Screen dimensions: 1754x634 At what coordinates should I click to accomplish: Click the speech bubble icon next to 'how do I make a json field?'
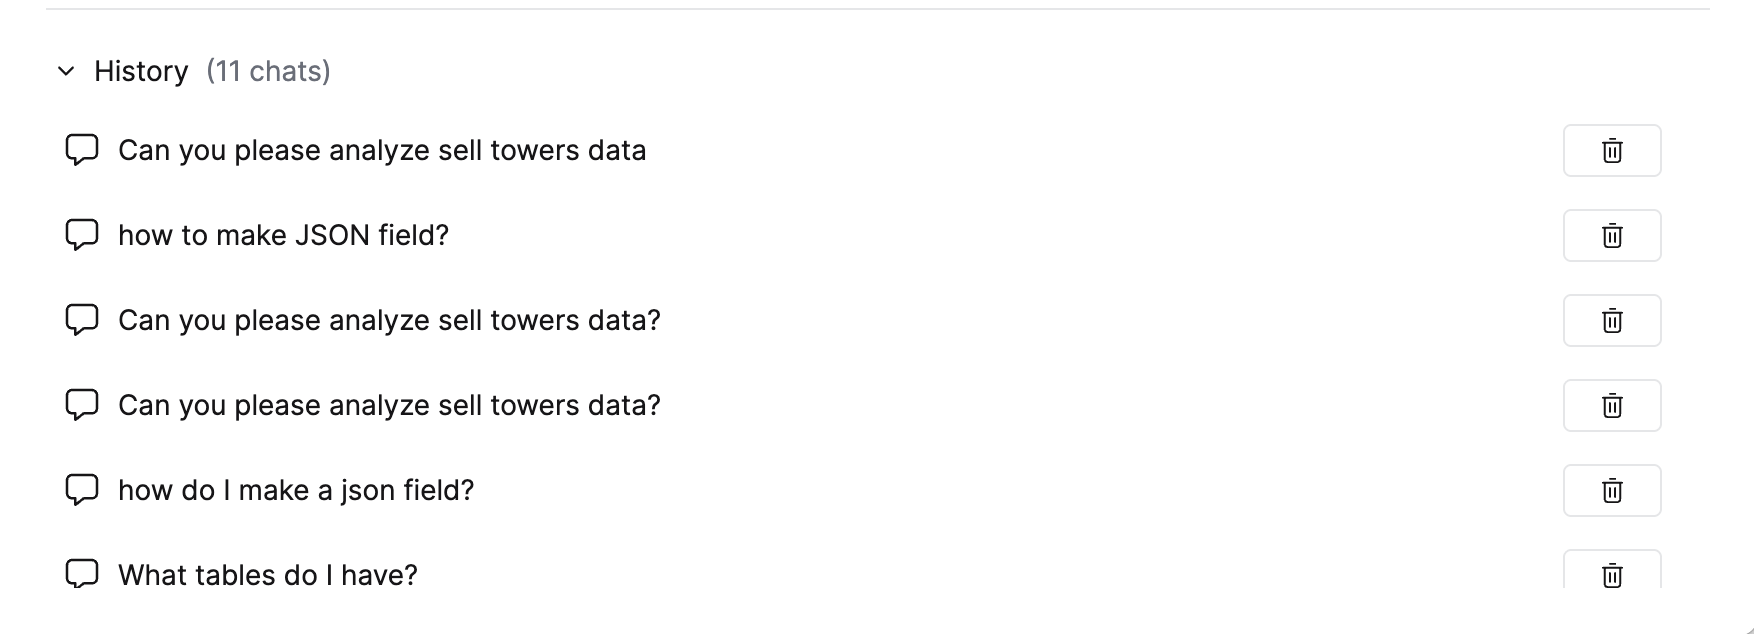tap(82, 490)
